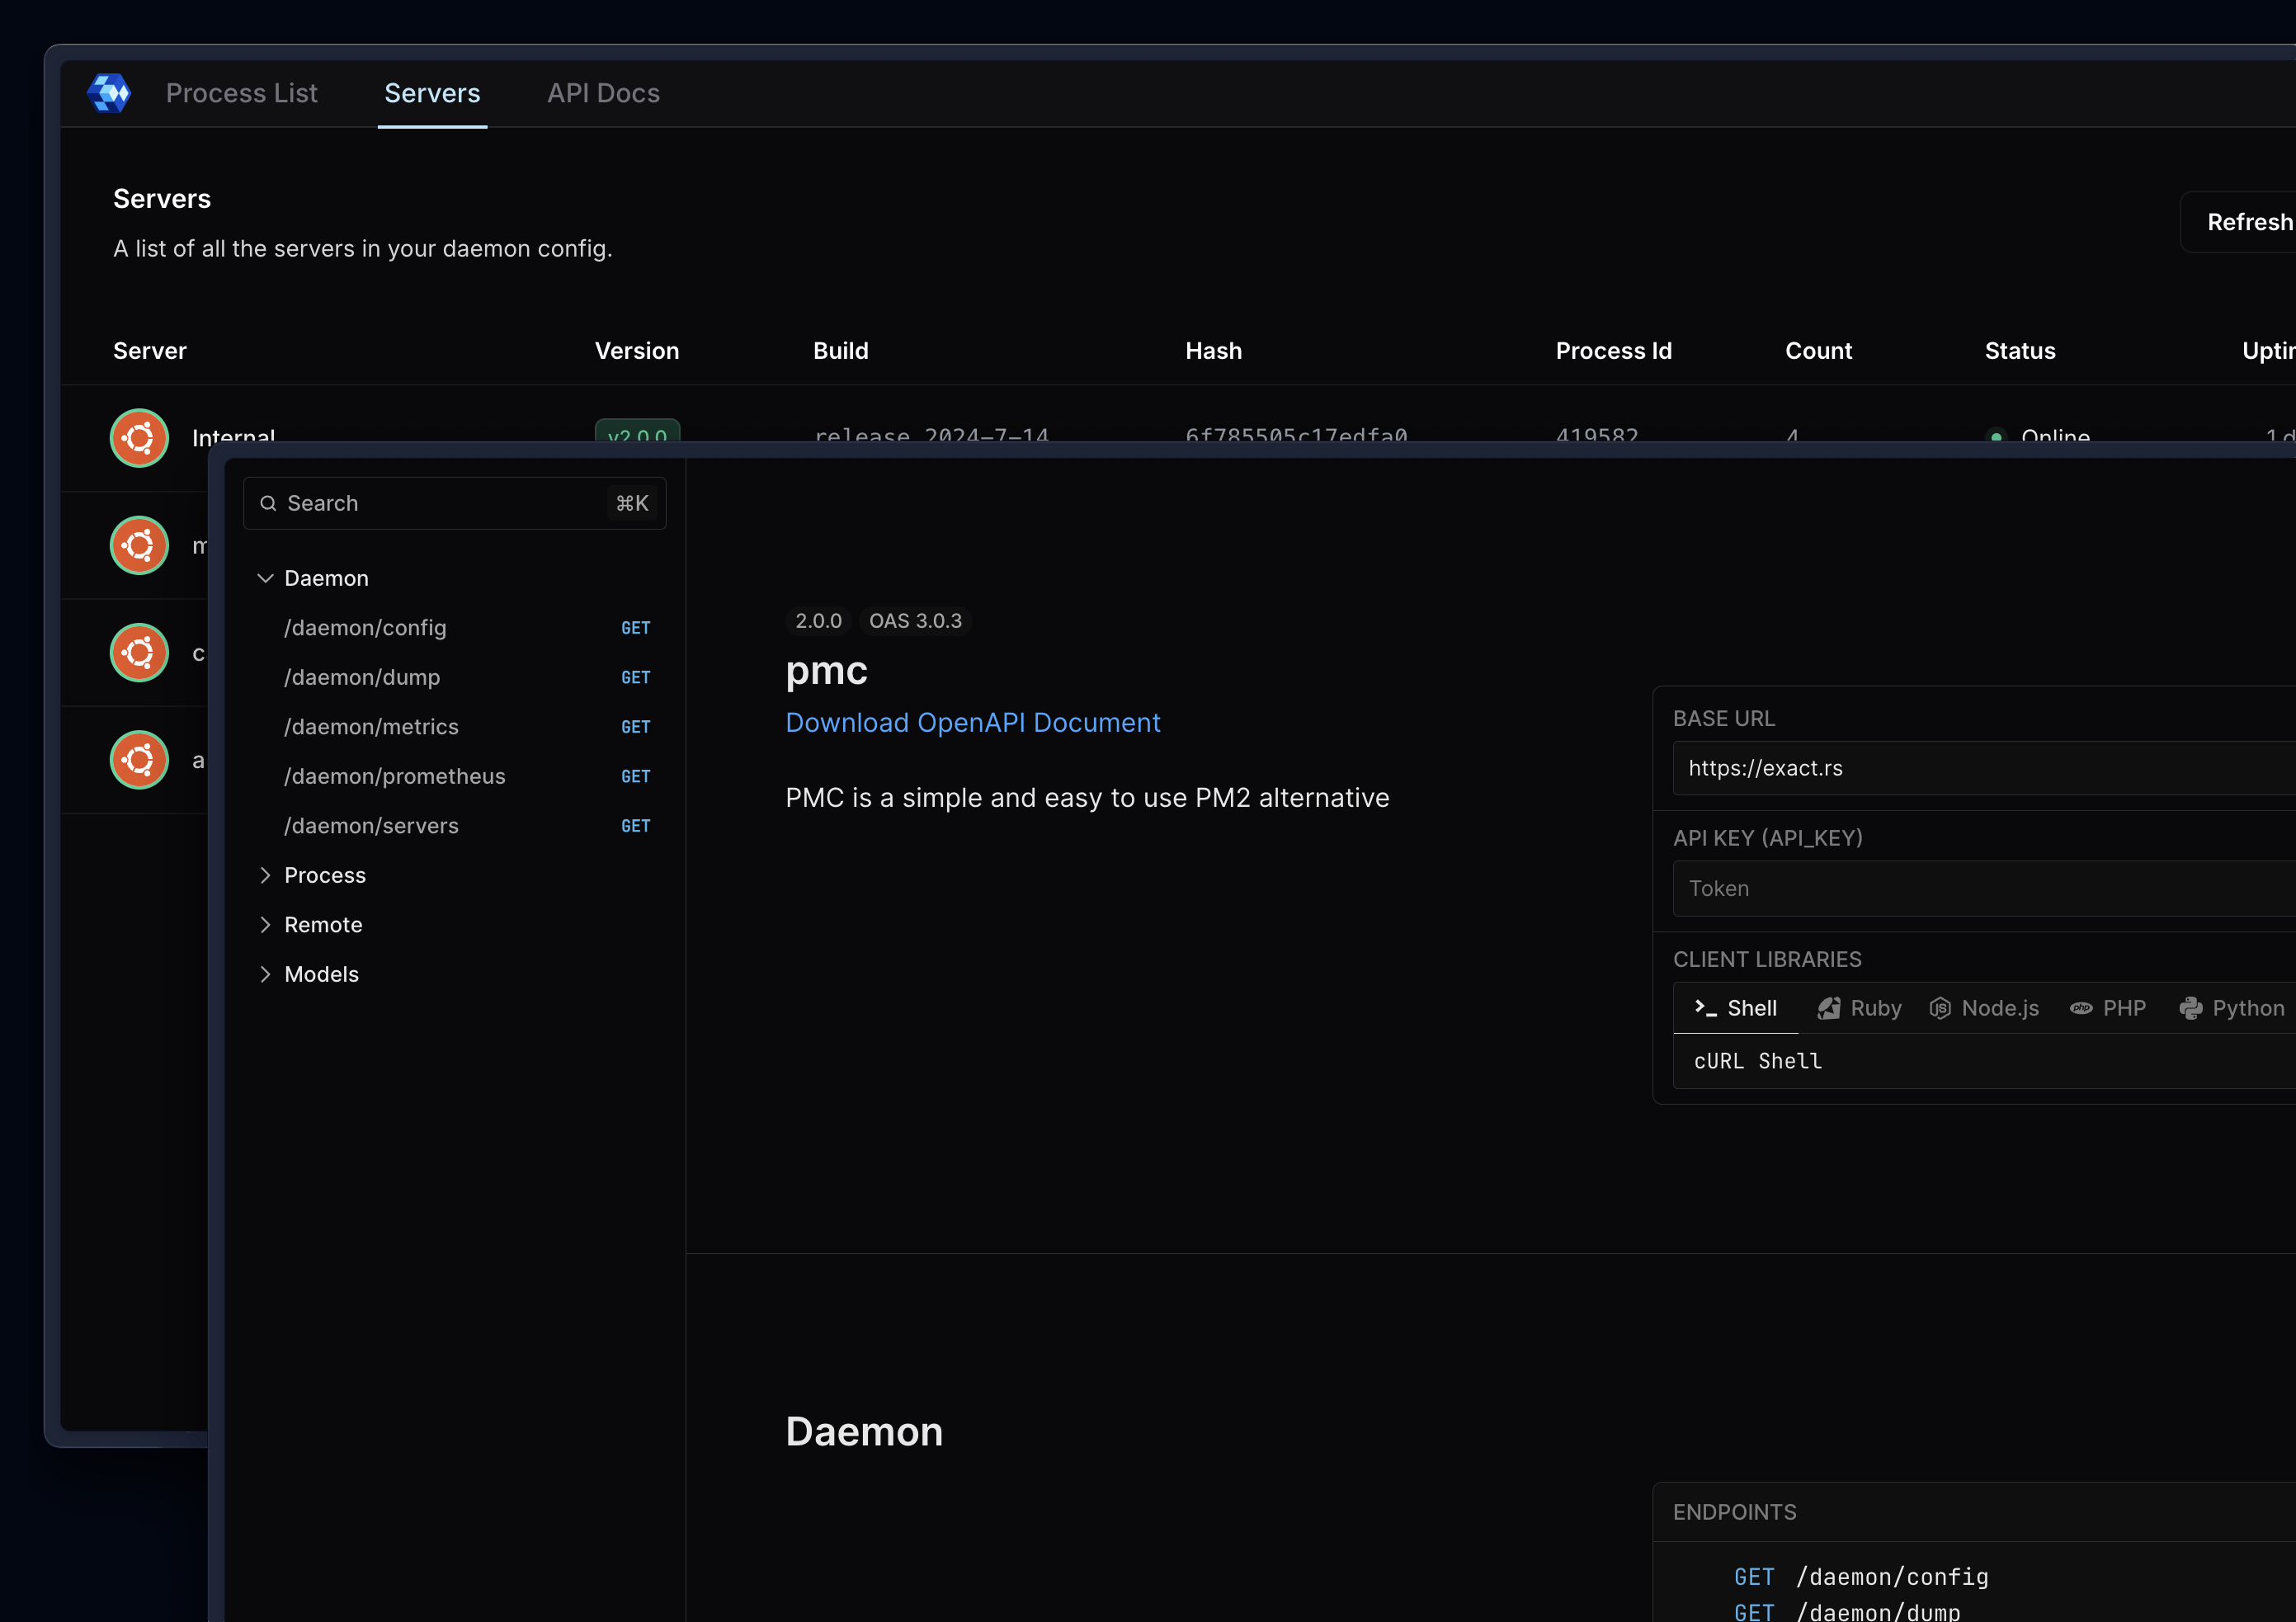The image size is (2296, 1622).
Task: Click the second row Ubuntu server icon
Action: (139, 545)
